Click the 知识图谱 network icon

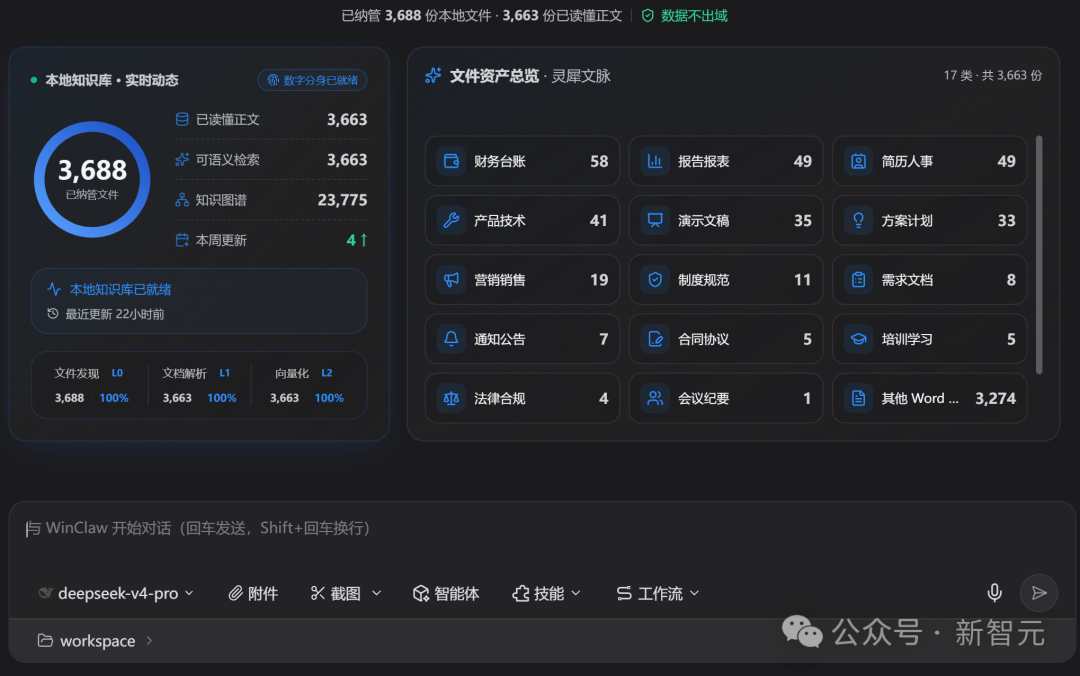coord(182,200)
